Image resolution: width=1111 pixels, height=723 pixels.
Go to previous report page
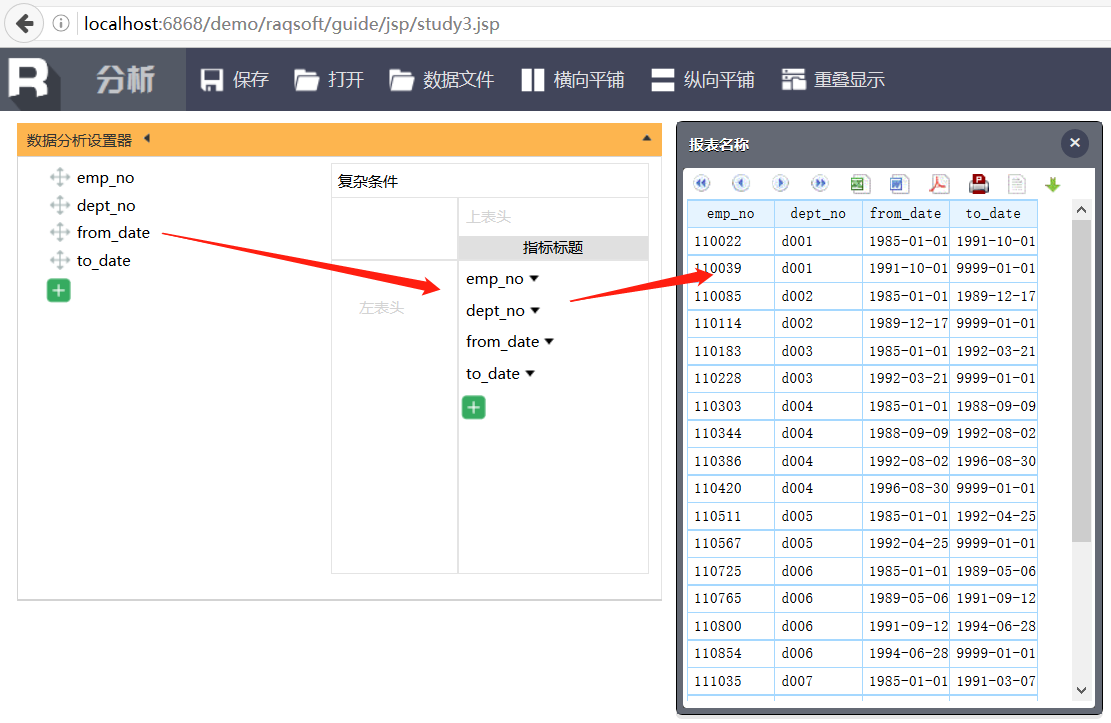[741, 184]
